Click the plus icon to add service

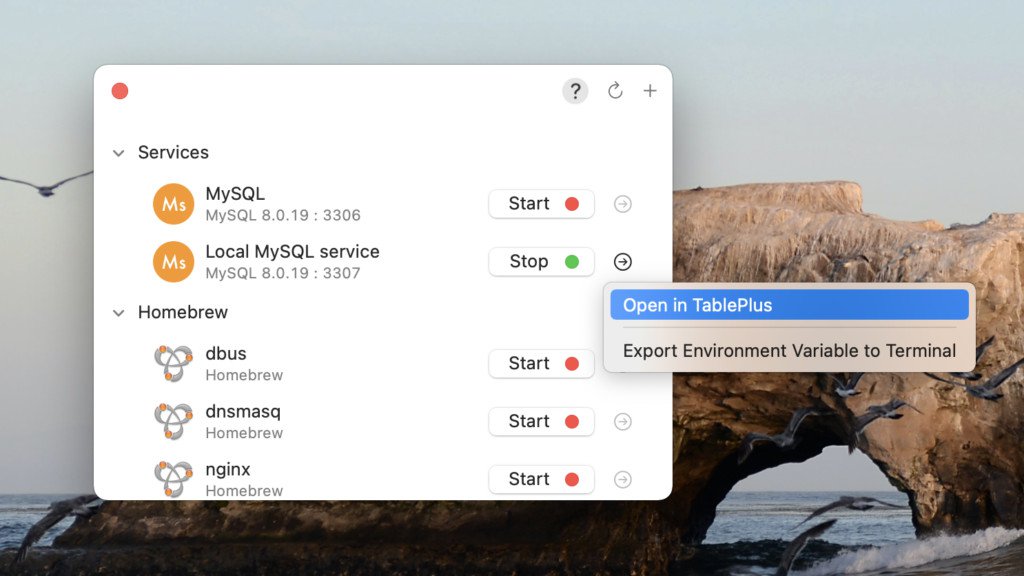click(650, 91)
